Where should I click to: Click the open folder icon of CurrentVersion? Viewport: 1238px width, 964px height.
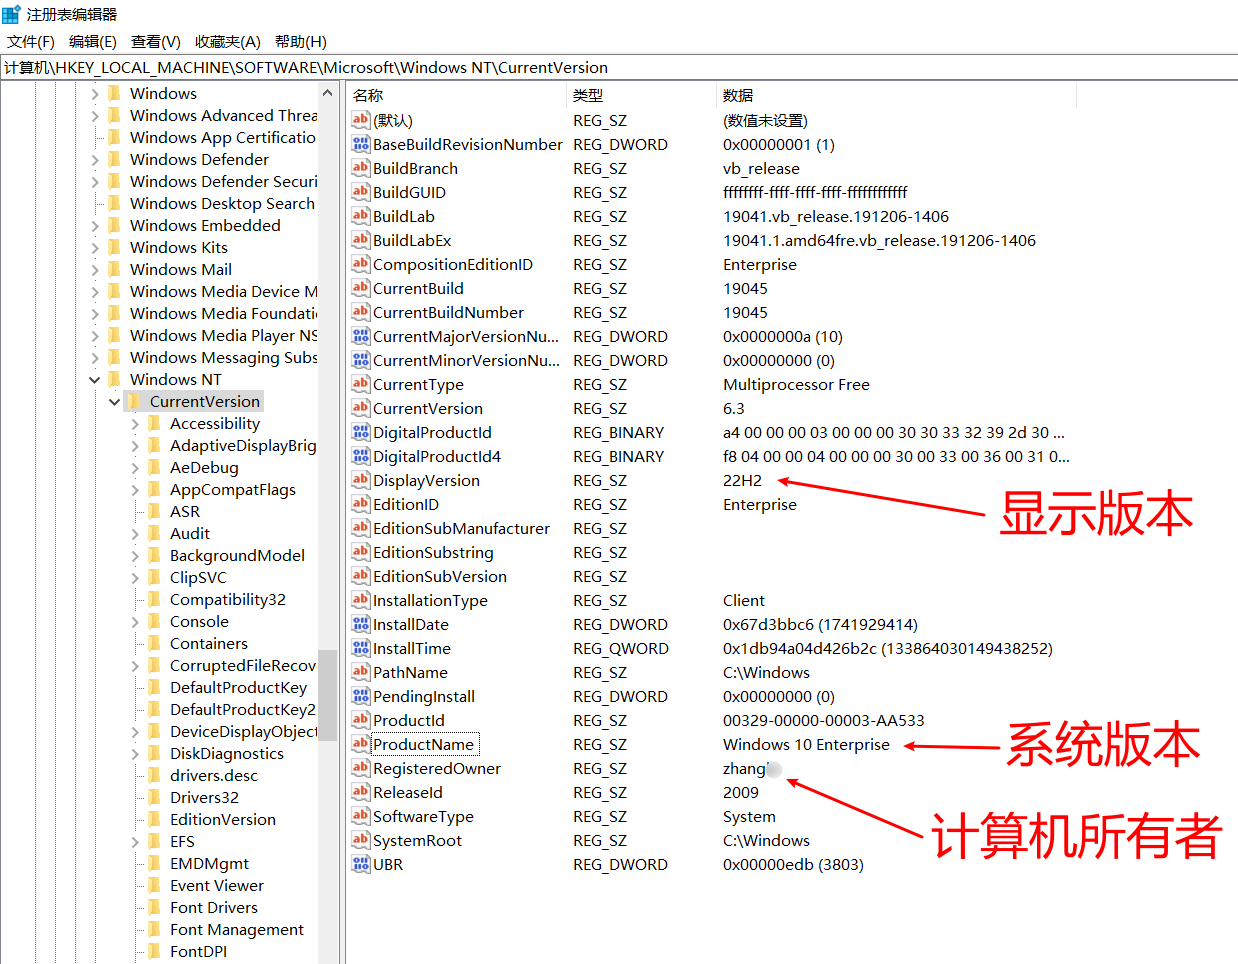click(134, 401)
